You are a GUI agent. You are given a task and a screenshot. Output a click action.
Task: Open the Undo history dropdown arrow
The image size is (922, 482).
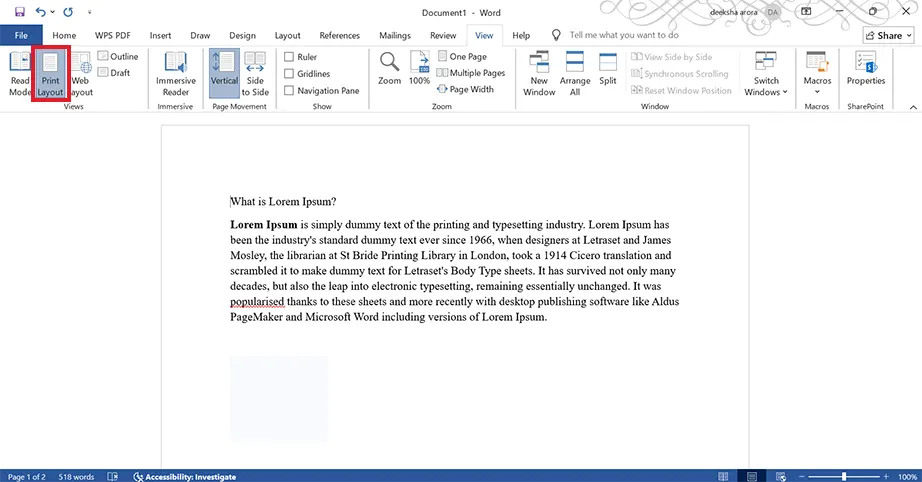click(52, 12)
